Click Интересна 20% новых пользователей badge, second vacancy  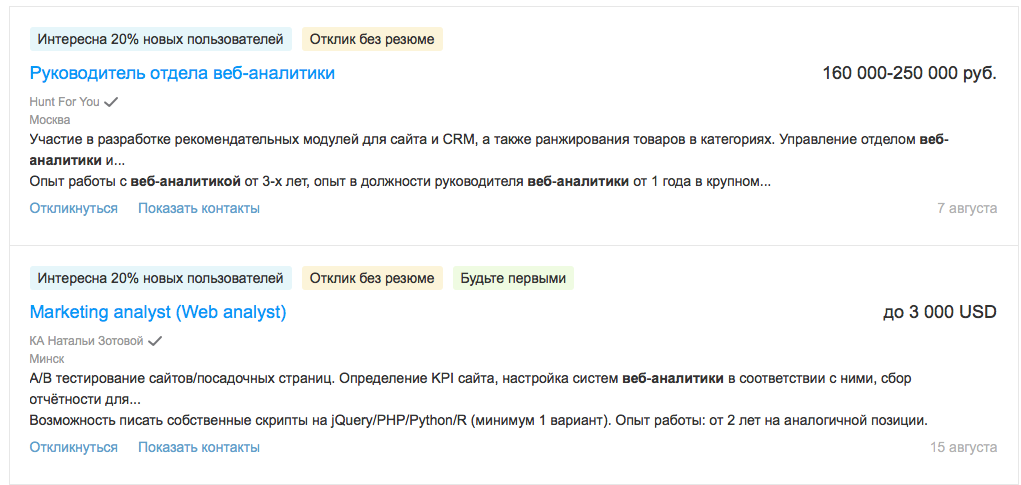click(x=161, y=279)
